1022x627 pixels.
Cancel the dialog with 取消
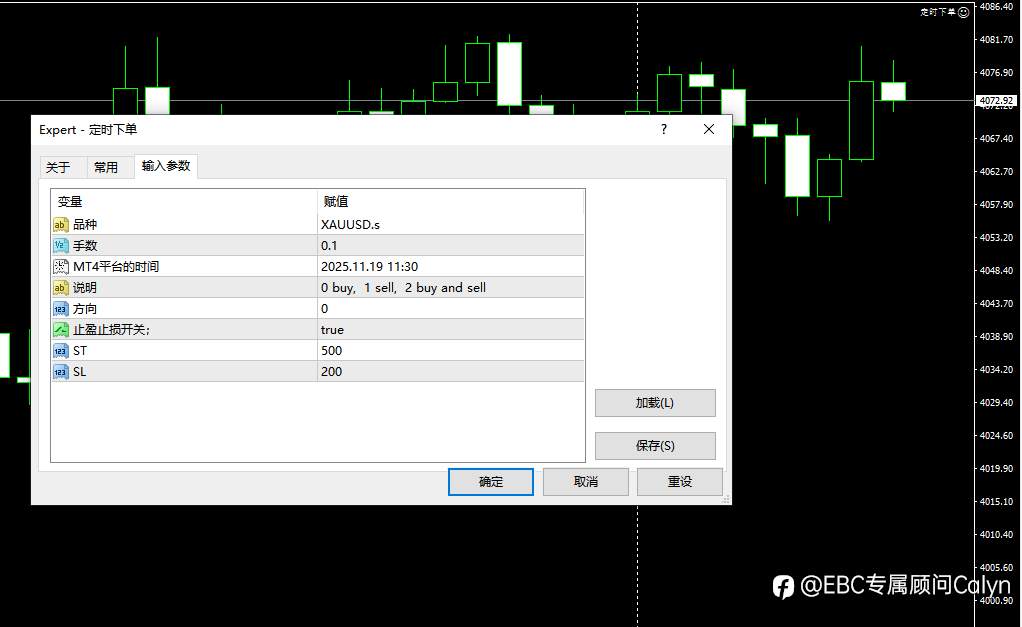[x=585, y=482]
